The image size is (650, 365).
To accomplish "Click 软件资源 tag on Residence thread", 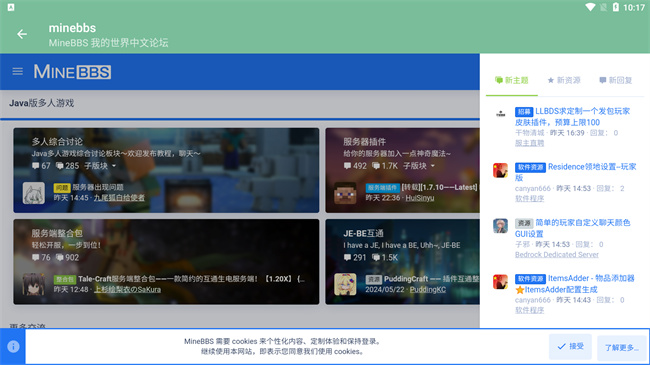I will click(x=530, y=167).
